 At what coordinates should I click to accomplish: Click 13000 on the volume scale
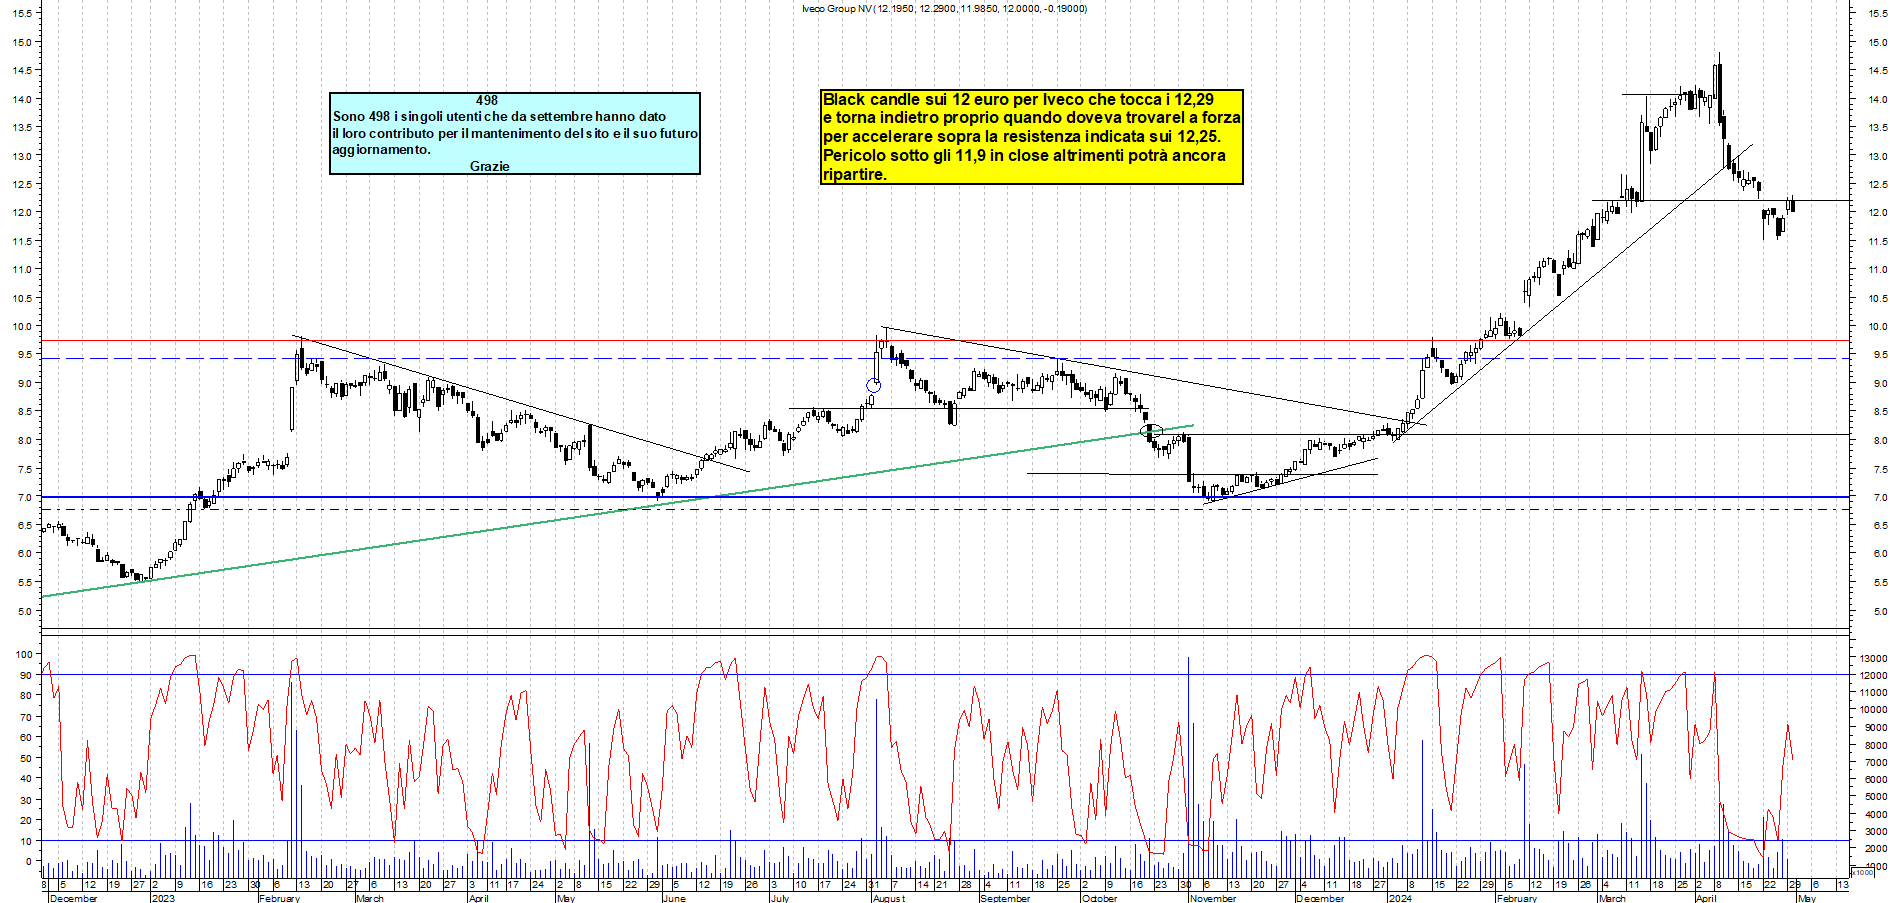coord(1873,658)
